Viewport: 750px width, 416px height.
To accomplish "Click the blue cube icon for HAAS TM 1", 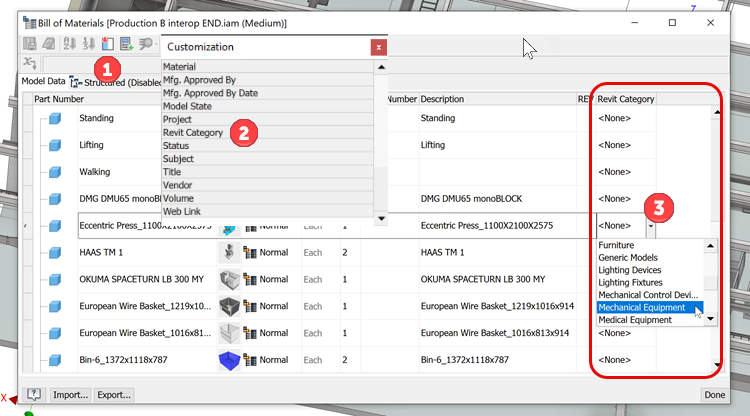I will coord(55,252).
